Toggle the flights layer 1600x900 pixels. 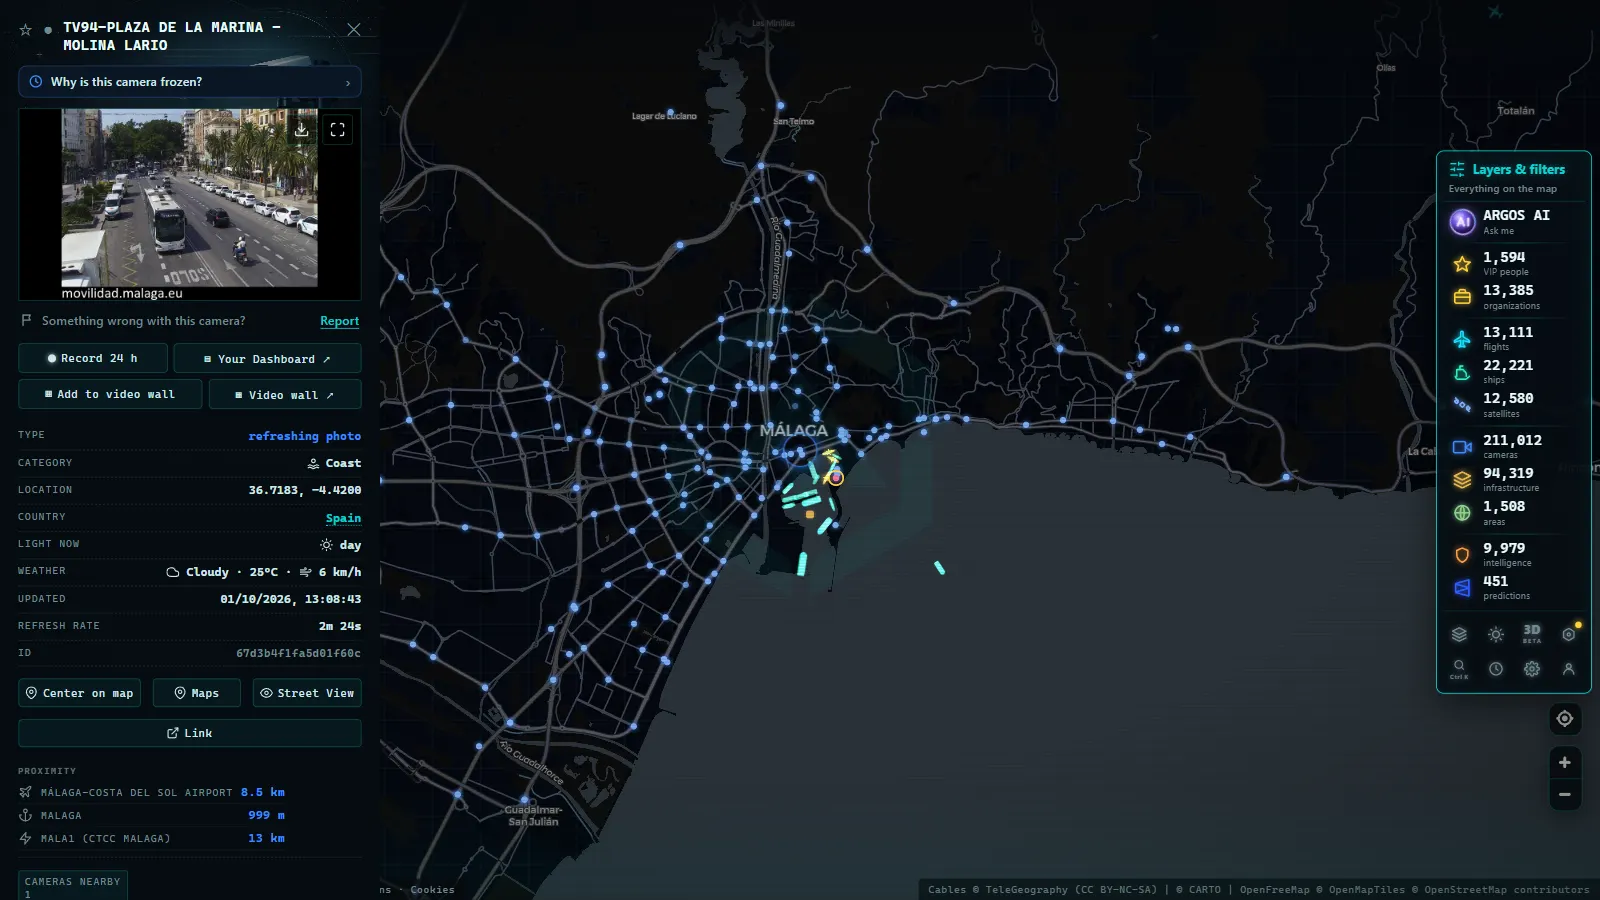coord(1513,338)
